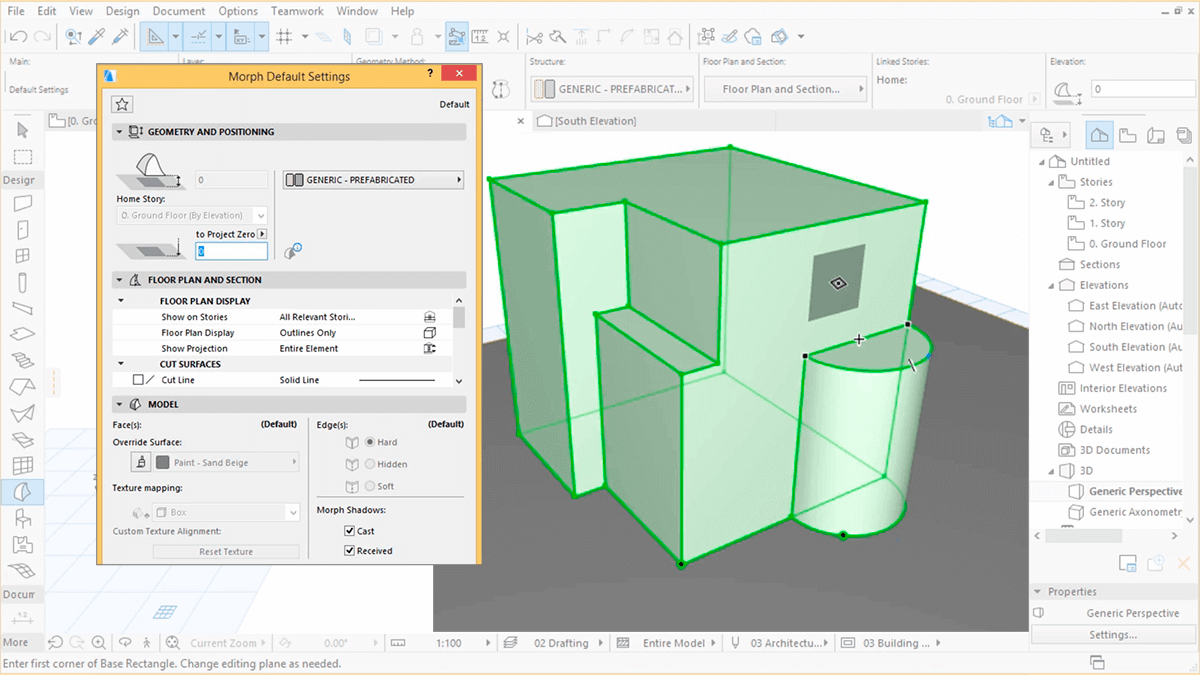Collapse the Geometry and Positioning section

[120, 132]
